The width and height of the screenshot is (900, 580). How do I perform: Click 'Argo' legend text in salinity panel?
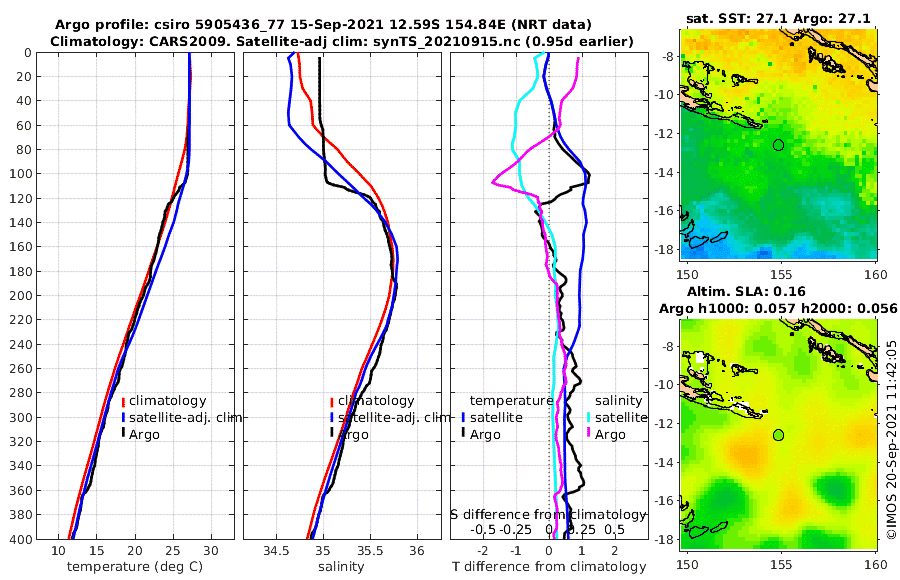click(353, 435)
